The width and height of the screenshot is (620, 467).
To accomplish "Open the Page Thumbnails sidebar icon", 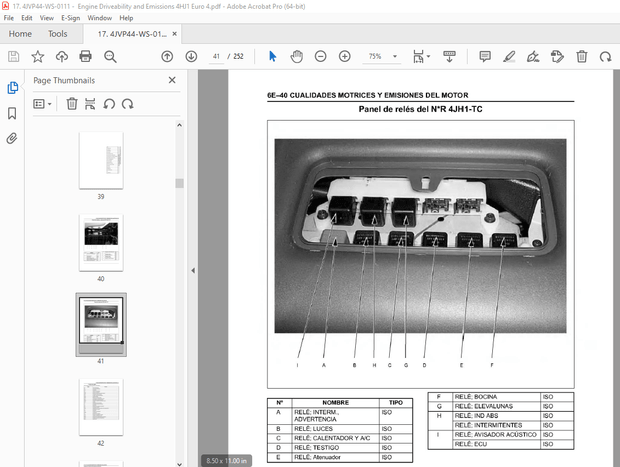I will (x=12, y=88).
